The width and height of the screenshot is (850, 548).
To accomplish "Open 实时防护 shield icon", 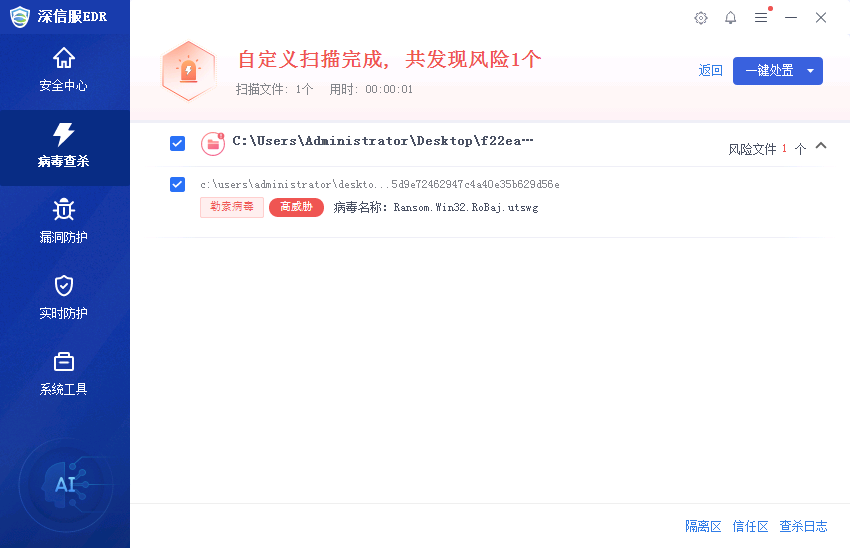I will click(x=63, y=286).
